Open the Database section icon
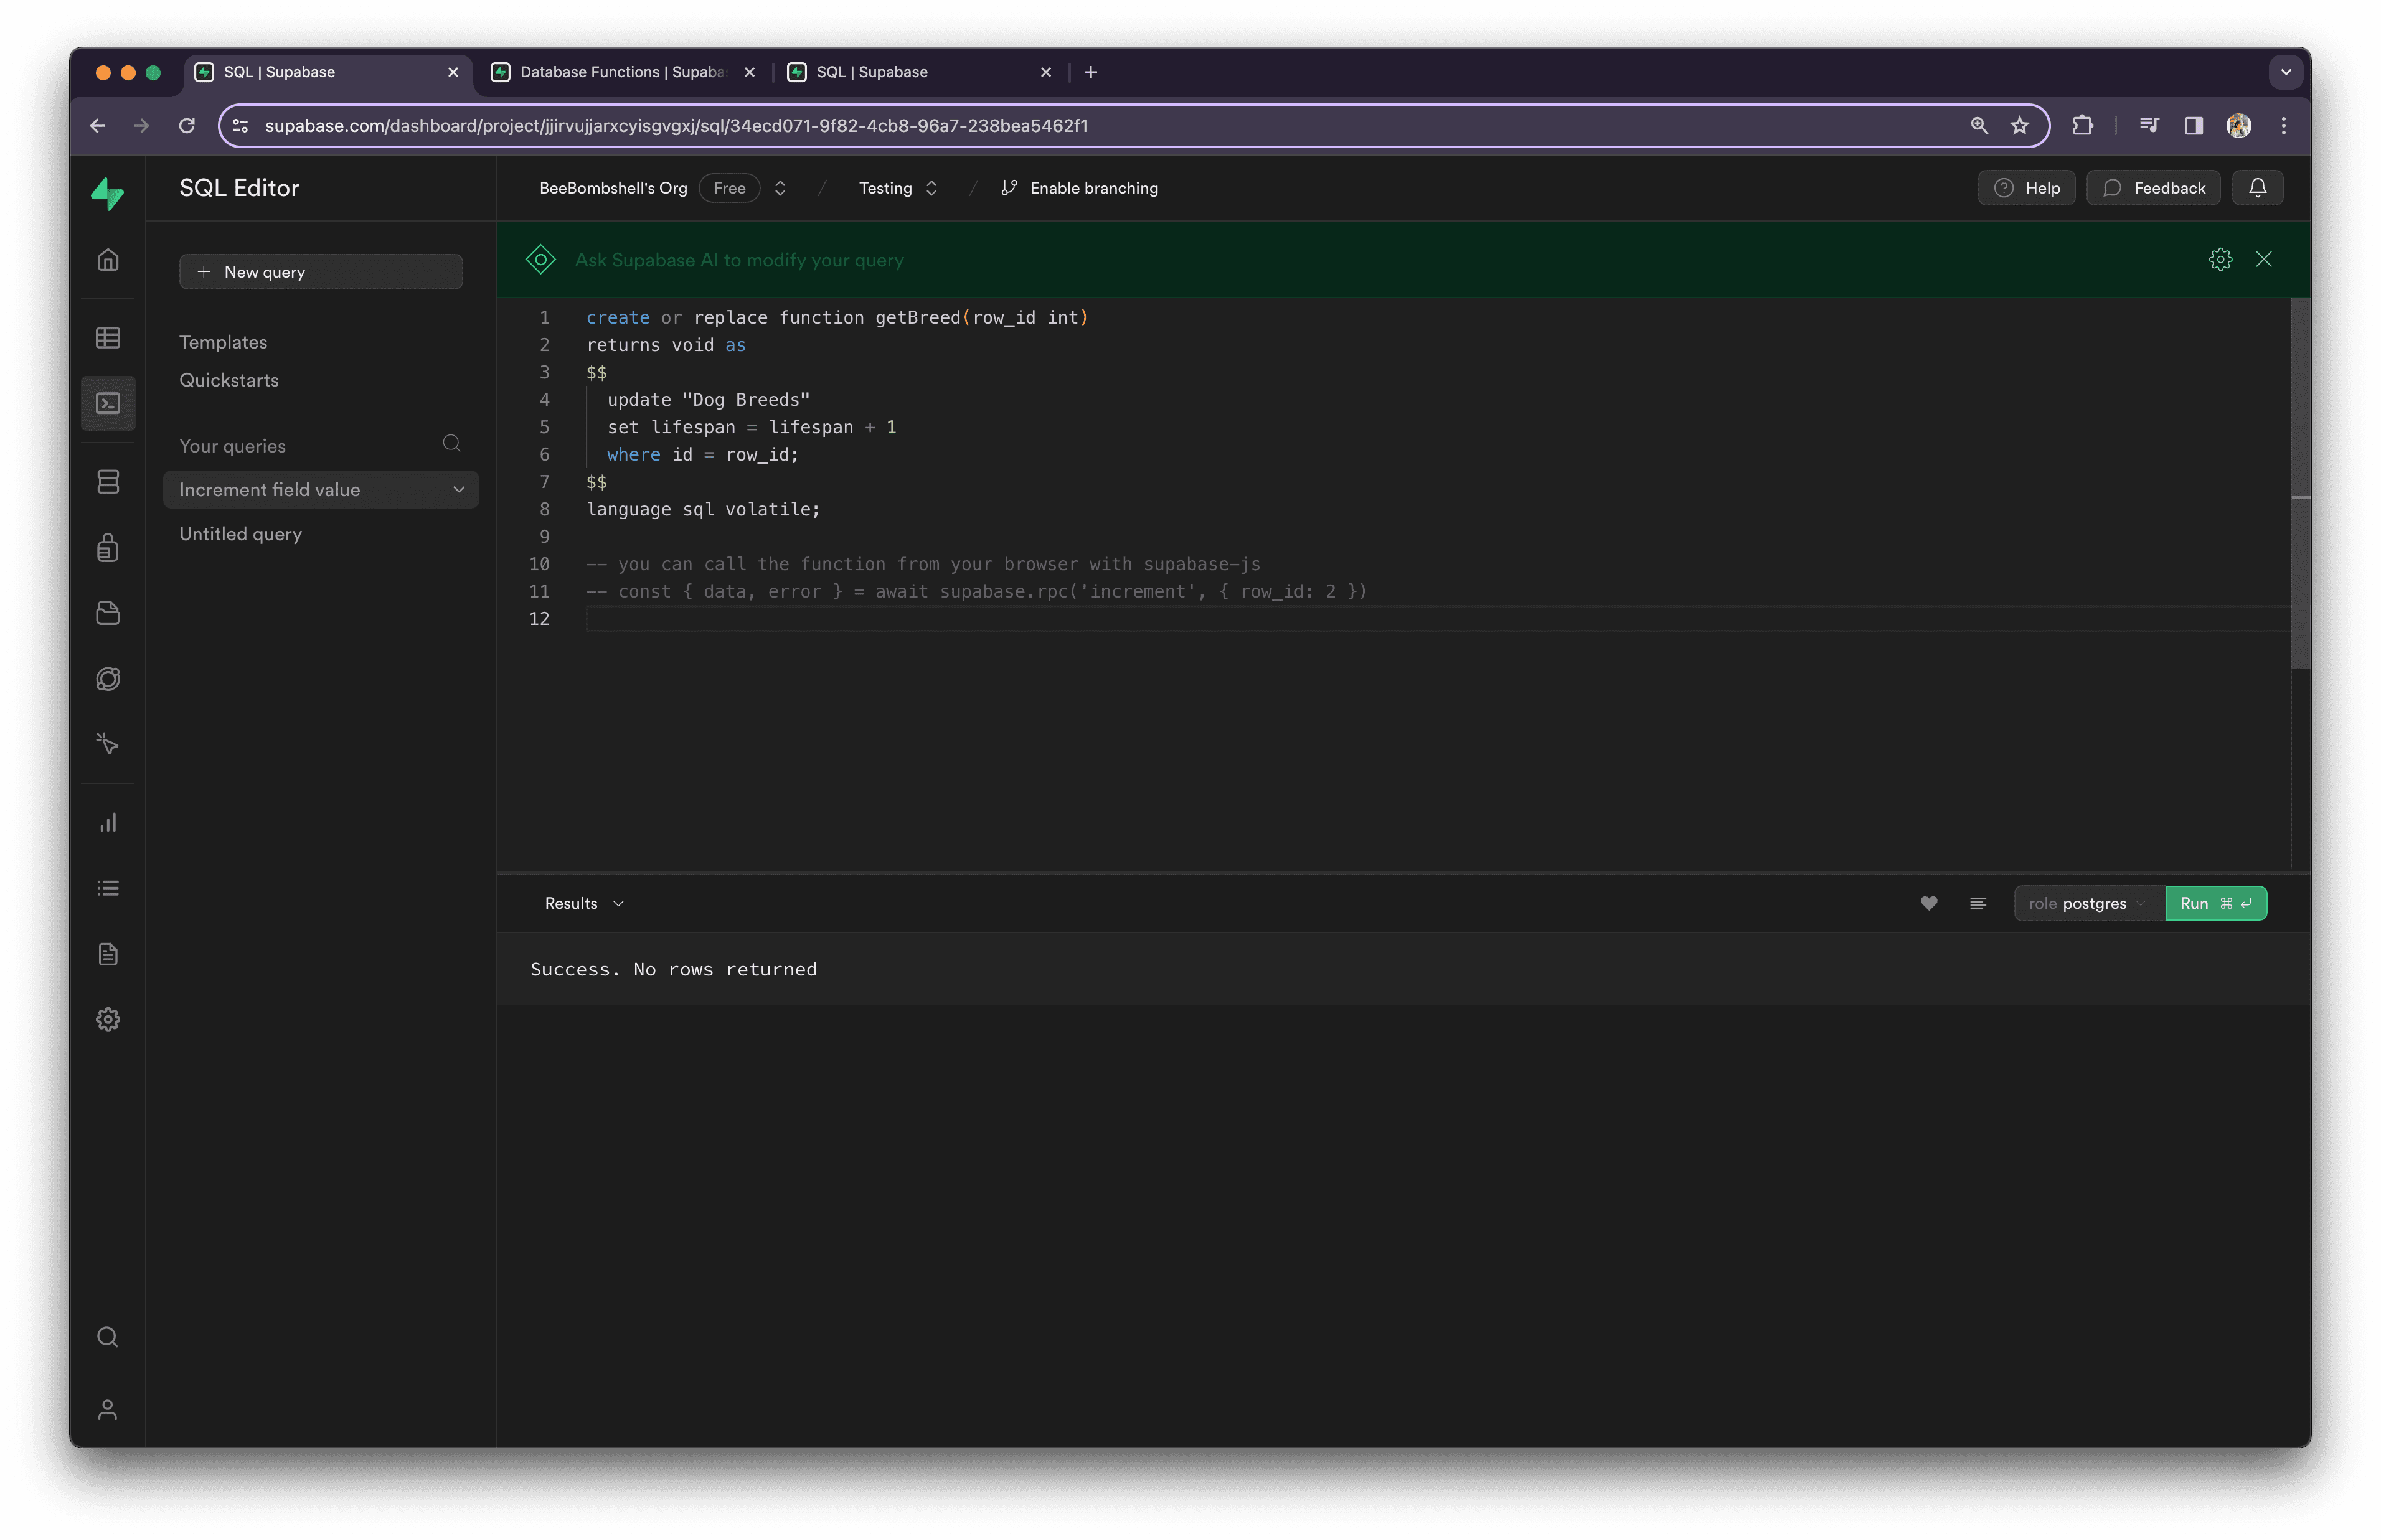Viewport: 2381px width, 1540px height. 108,482
